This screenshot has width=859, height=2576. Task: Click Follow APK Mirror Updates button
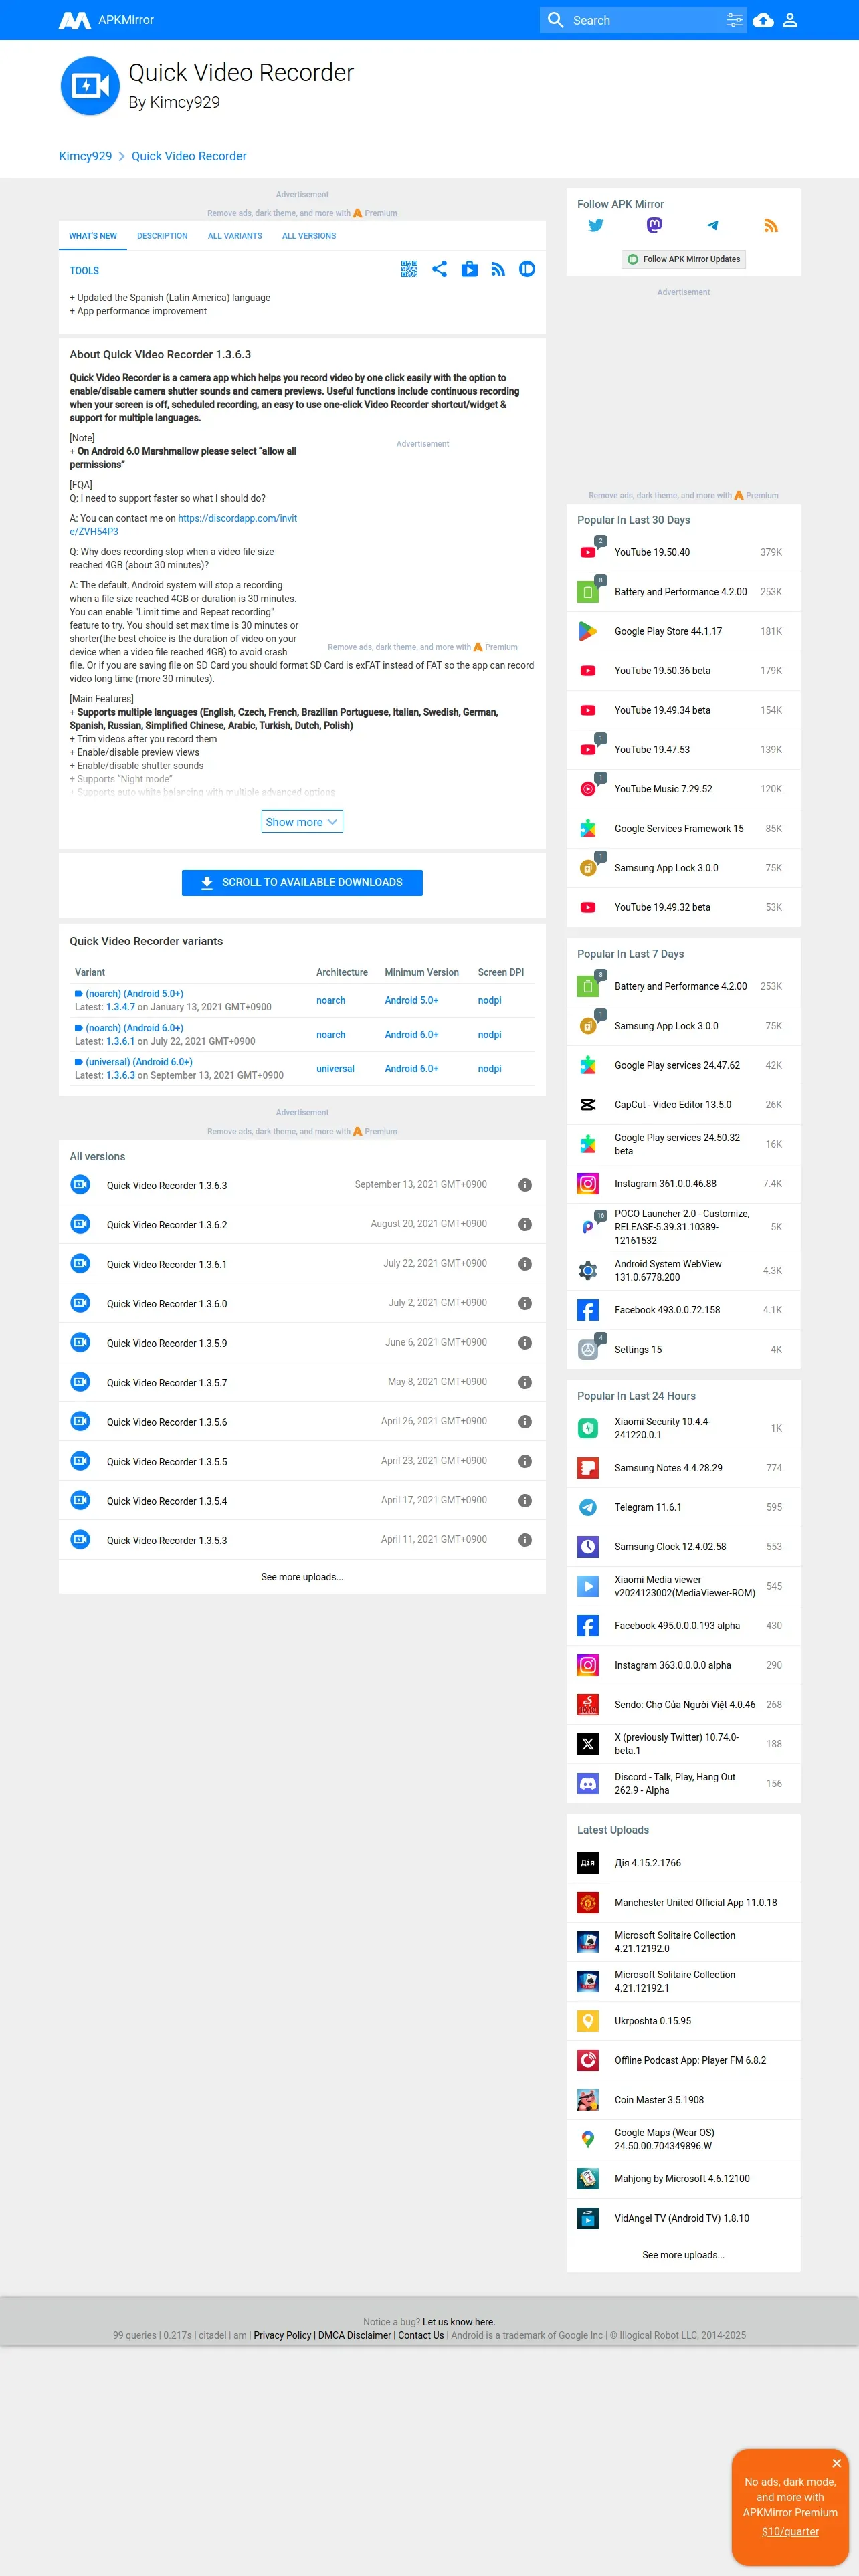point(684,259)
